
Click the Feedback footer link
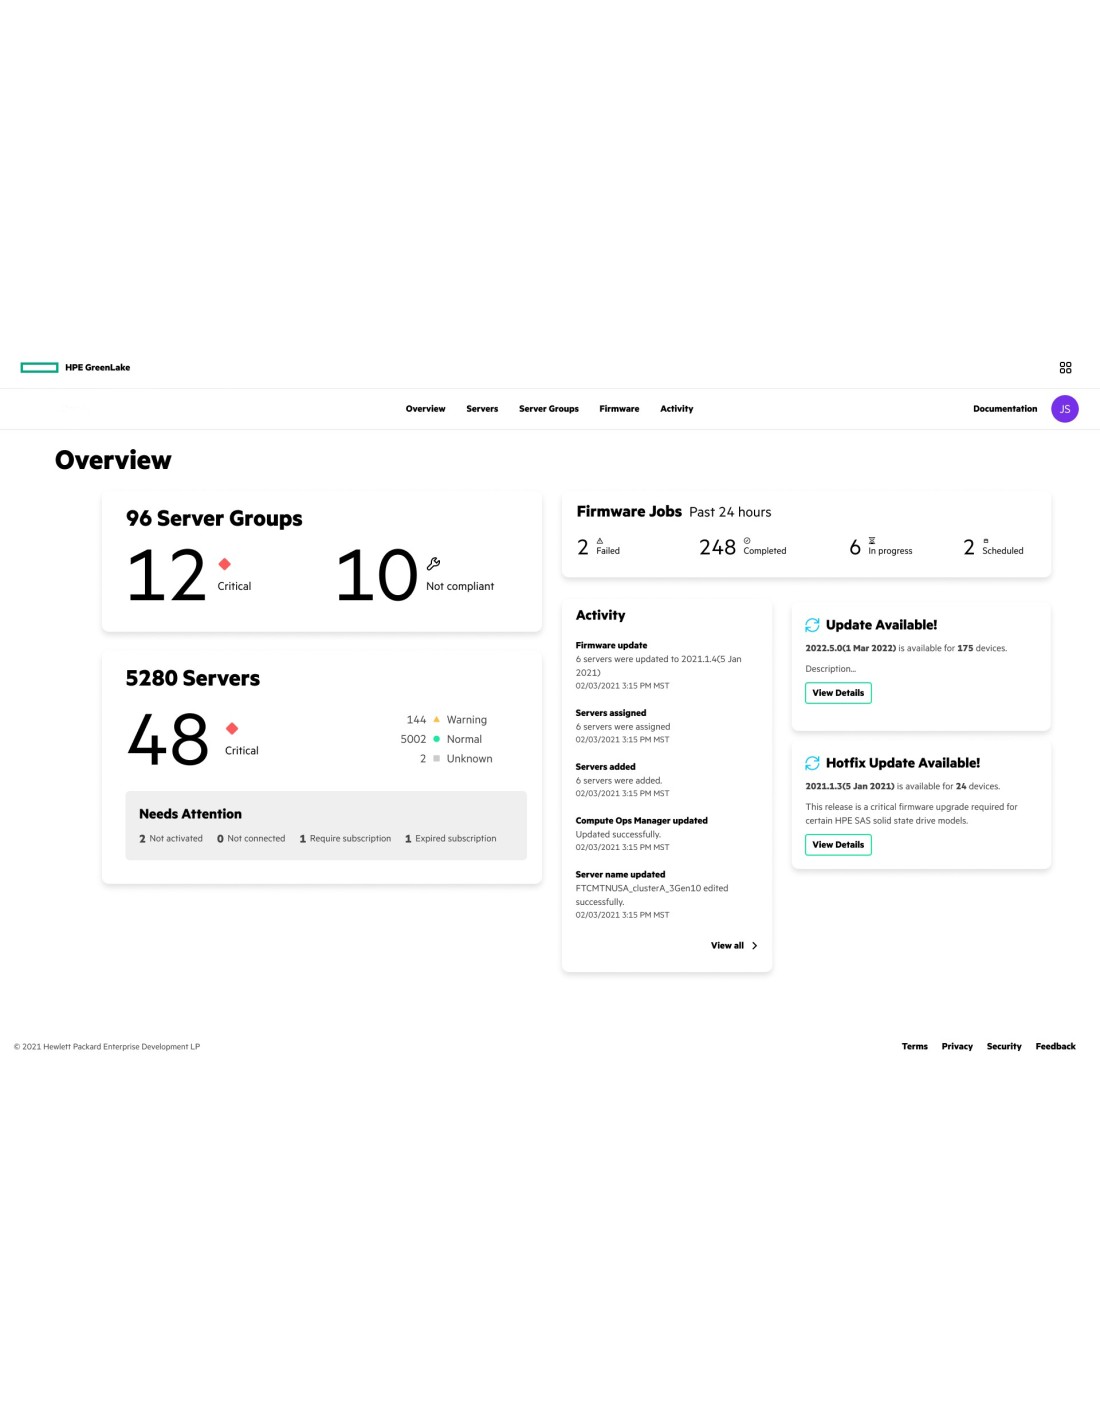pyautogui.click(x=1055, y=1047)
